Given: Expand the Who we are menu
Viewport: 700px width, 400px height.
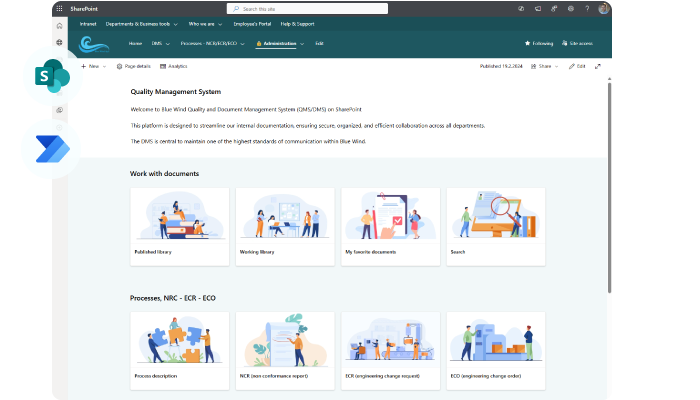Looking at the screenshot, I should (x=205, y=23).
